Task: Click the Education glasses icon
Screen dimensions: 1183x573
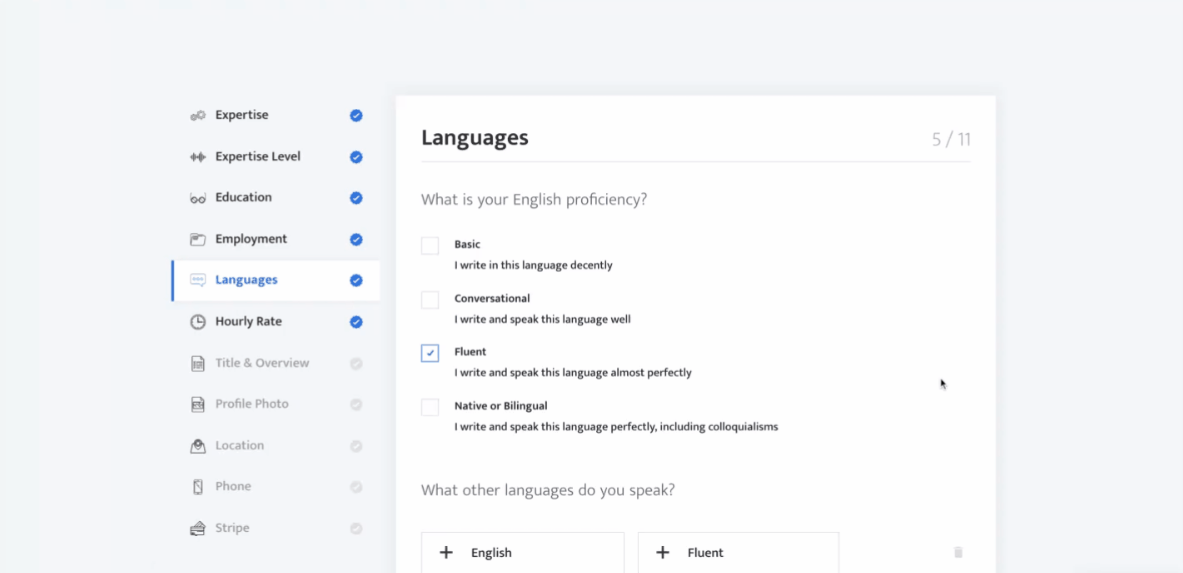Action: coord(198,198)
